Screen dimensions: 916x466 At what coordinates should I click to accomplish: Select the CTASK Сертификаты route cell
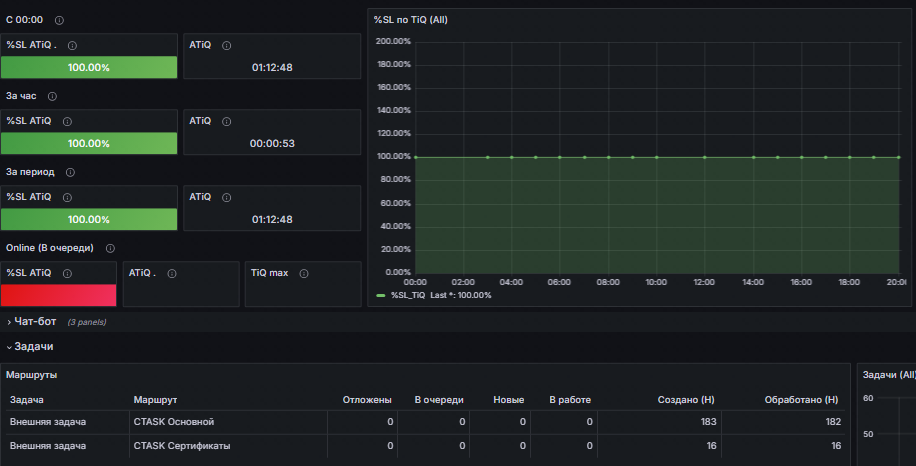click(x=228, y=446)
